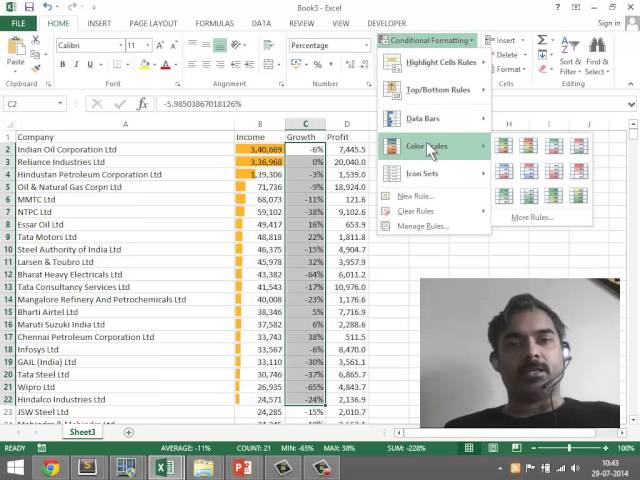Click Merge & Center icon
640x480 pixels.
pos(268,64)
